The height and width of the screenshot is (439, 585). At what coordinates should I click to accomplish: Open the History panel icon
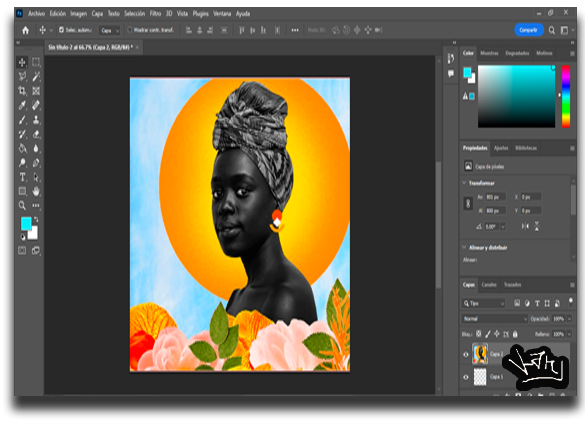[451, 59]
